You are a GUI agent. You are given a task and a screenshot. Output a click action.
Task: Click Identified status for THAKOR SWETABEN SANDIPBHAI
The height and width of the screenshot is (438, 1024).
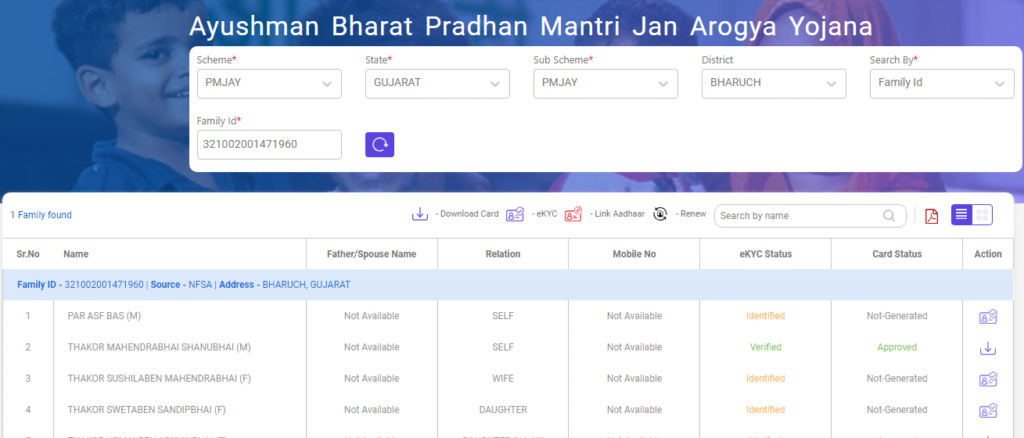(x=765, y=410)
